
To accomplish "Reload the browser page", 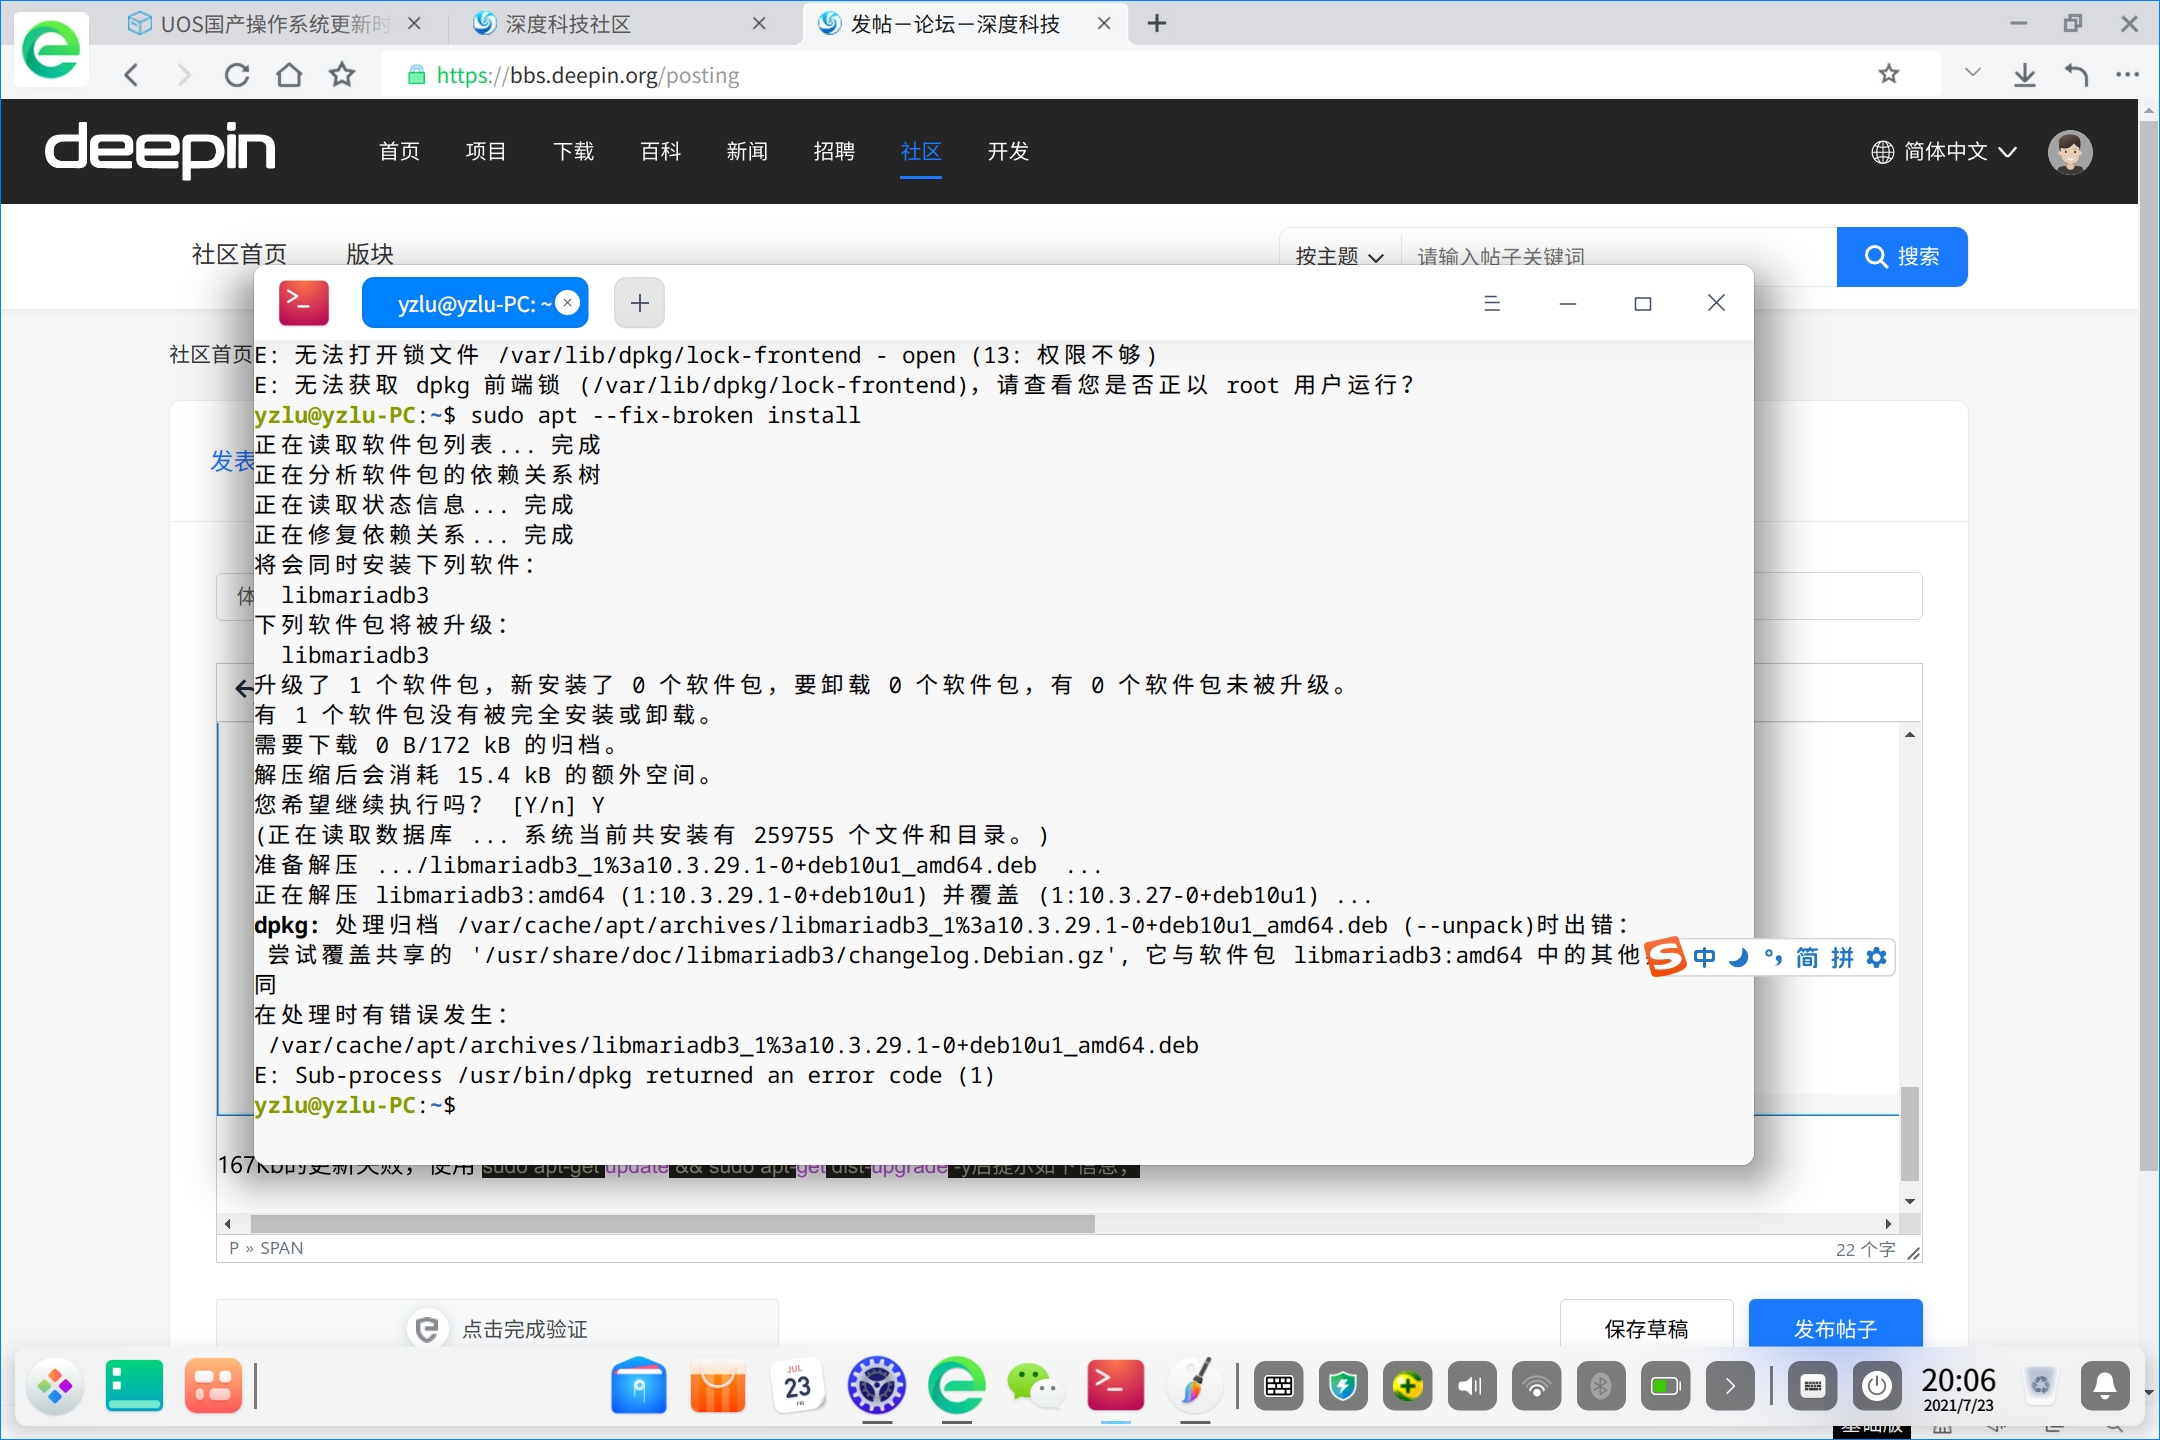I will 237,75.
